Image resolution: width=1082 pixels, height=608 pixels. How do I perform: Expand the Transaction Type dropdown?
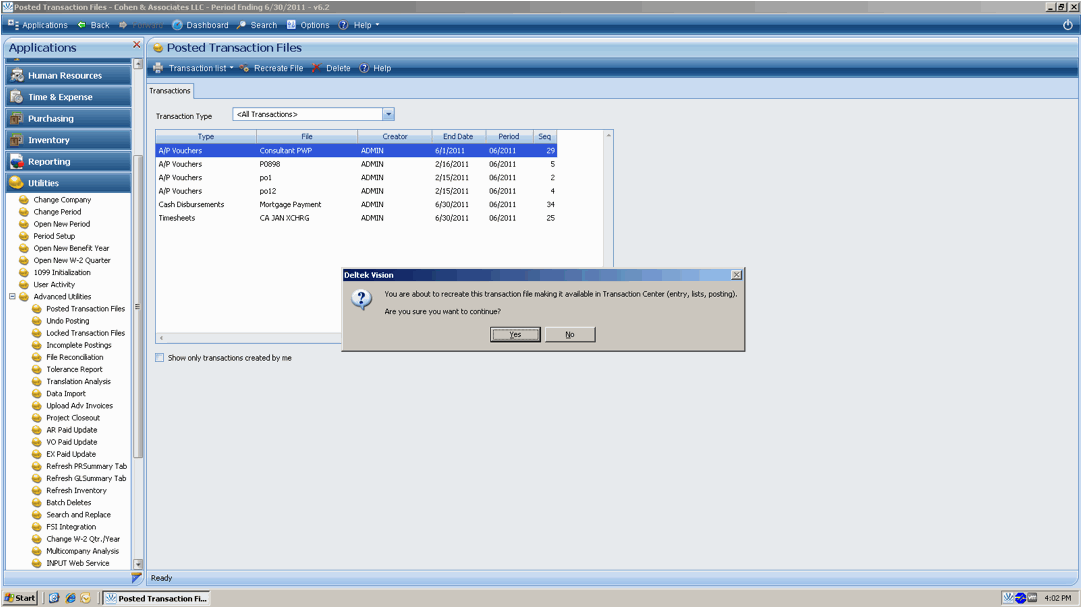[x=388, y=114]
